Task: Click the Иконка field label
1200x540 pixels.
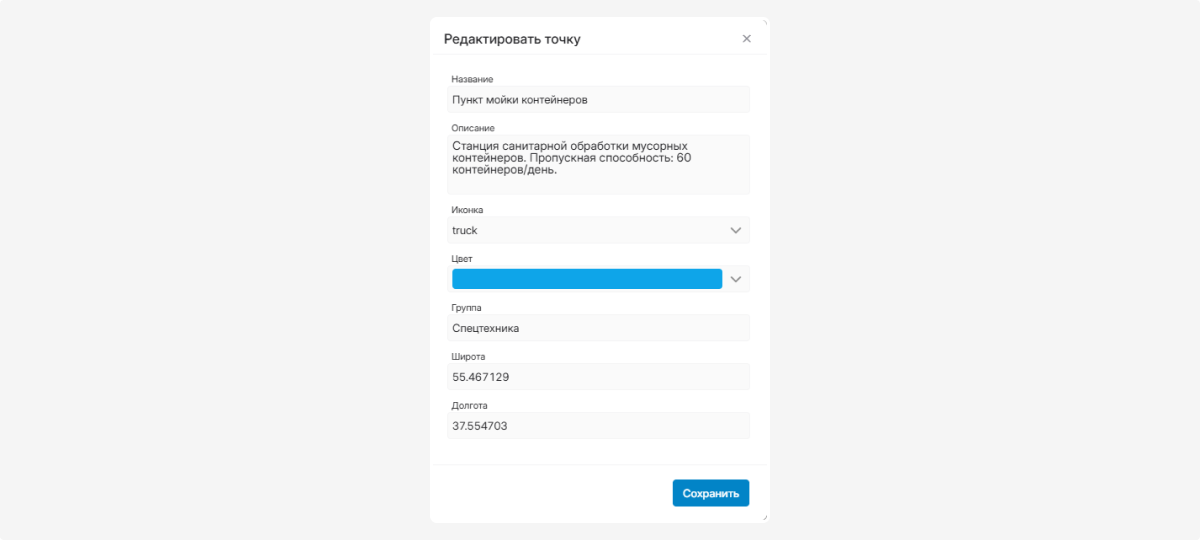Action: [x=468, y=209]
